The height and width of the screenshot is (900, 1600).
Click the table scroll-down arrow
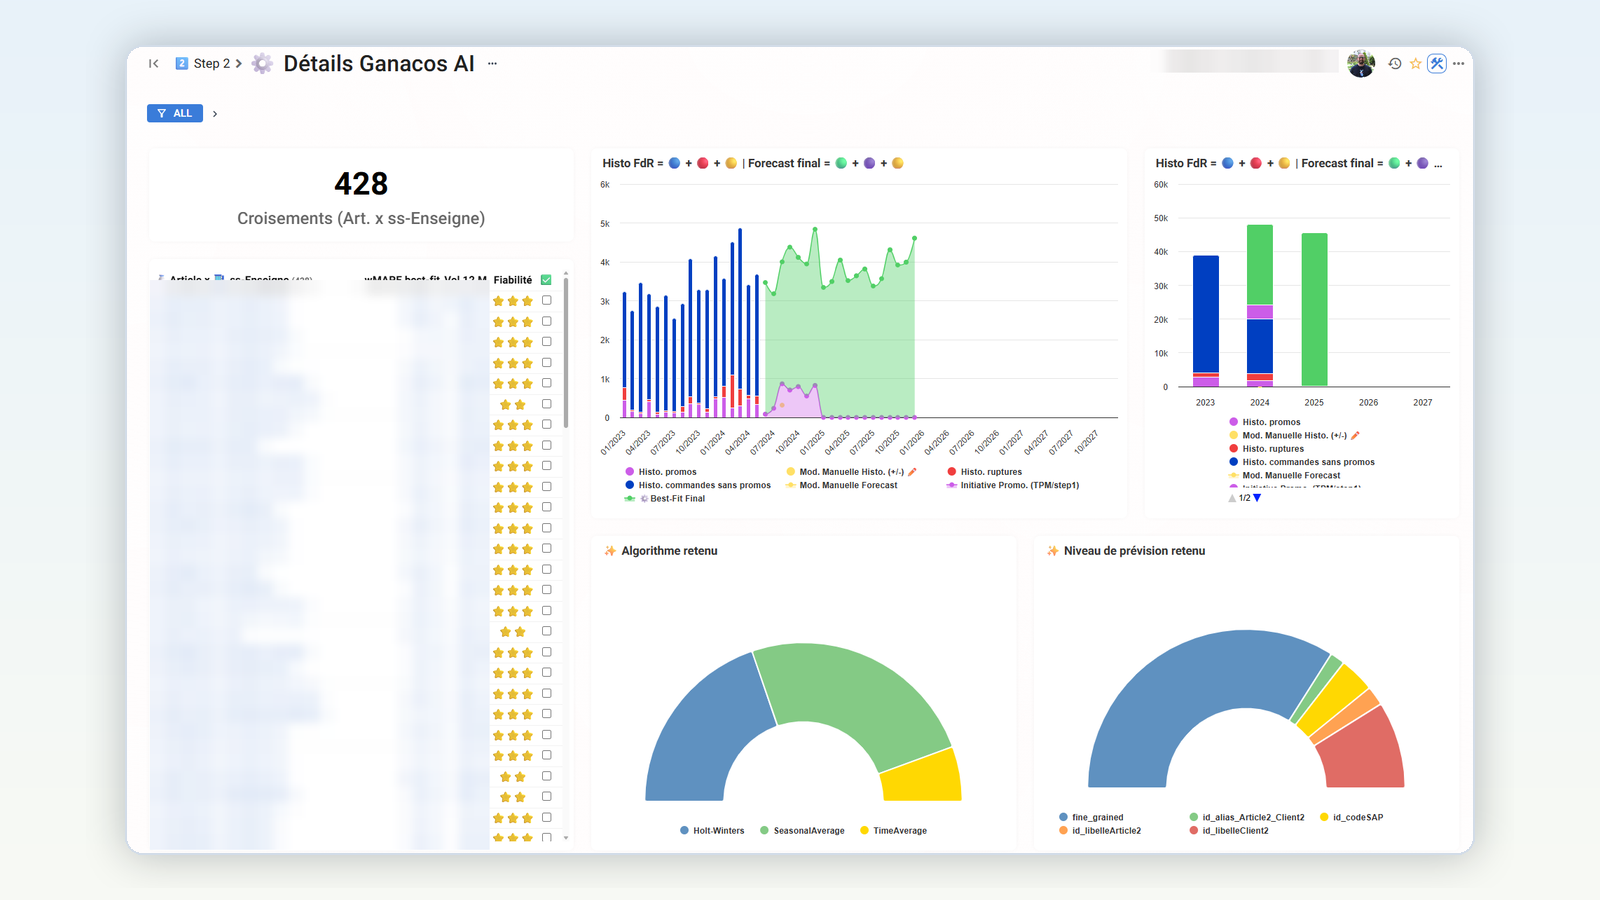(x=566, y=838)
